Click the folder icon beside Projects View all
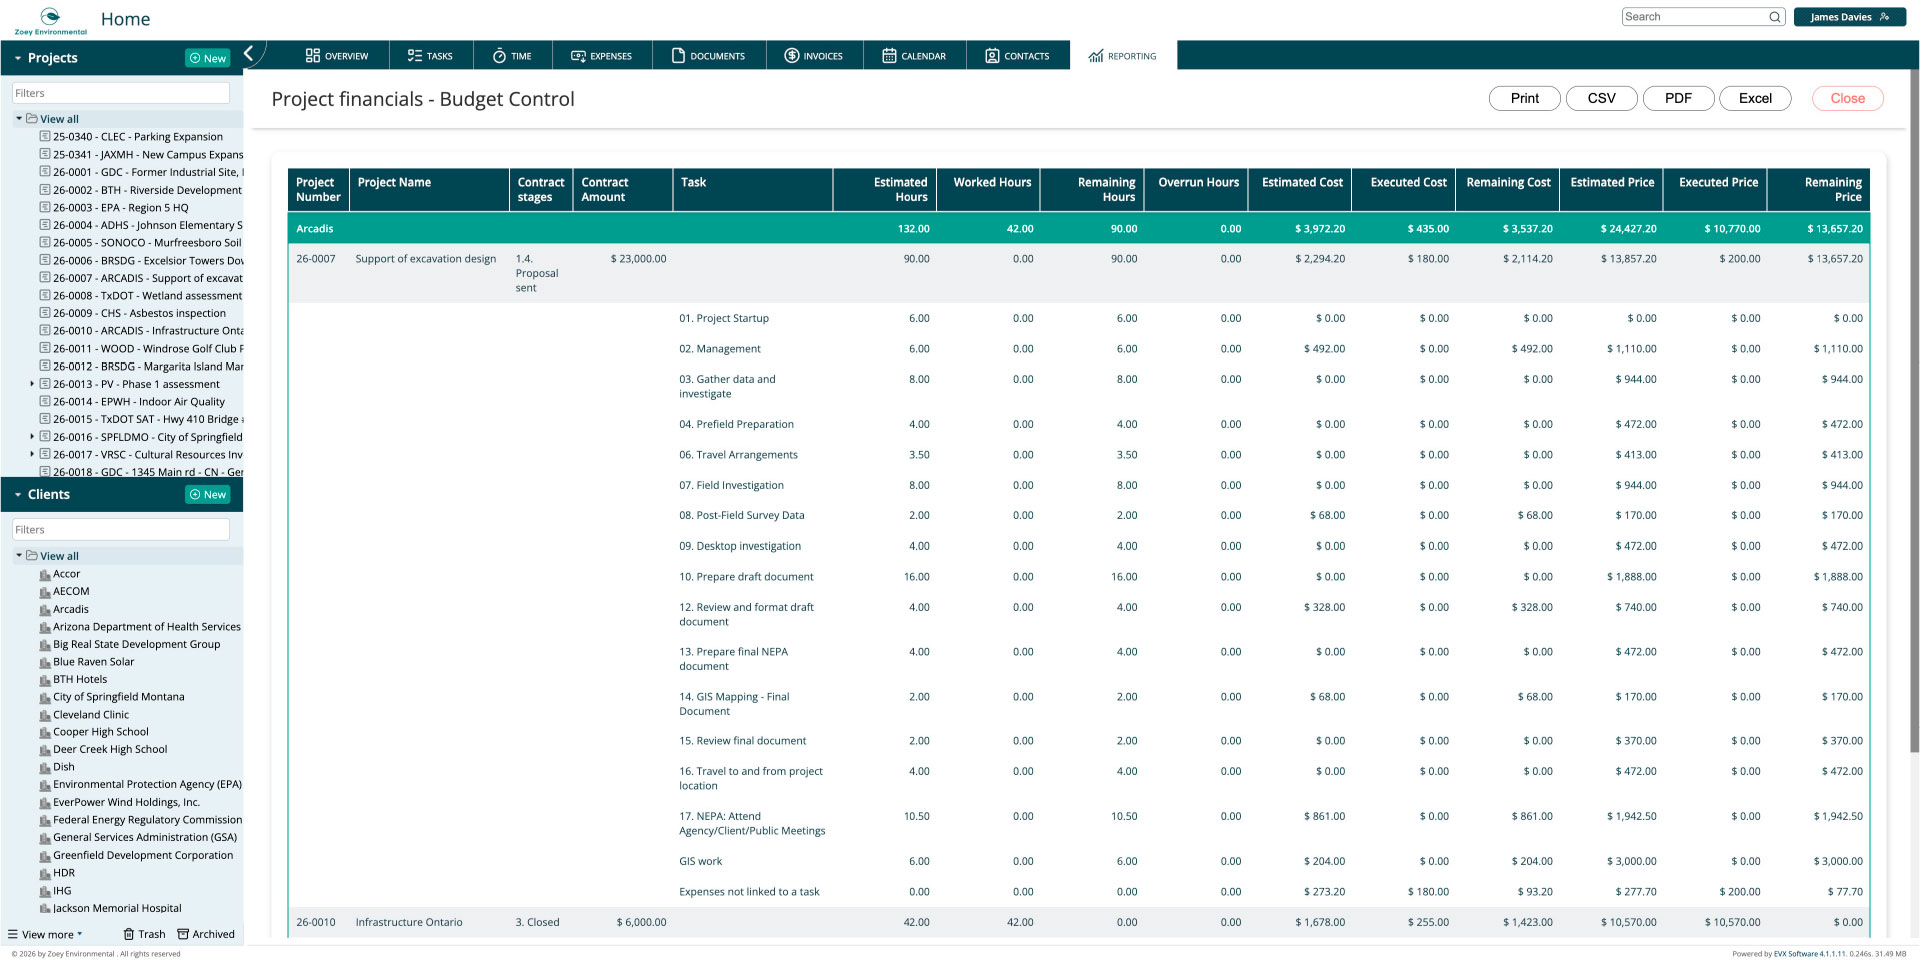 click(x=32, y=118)
